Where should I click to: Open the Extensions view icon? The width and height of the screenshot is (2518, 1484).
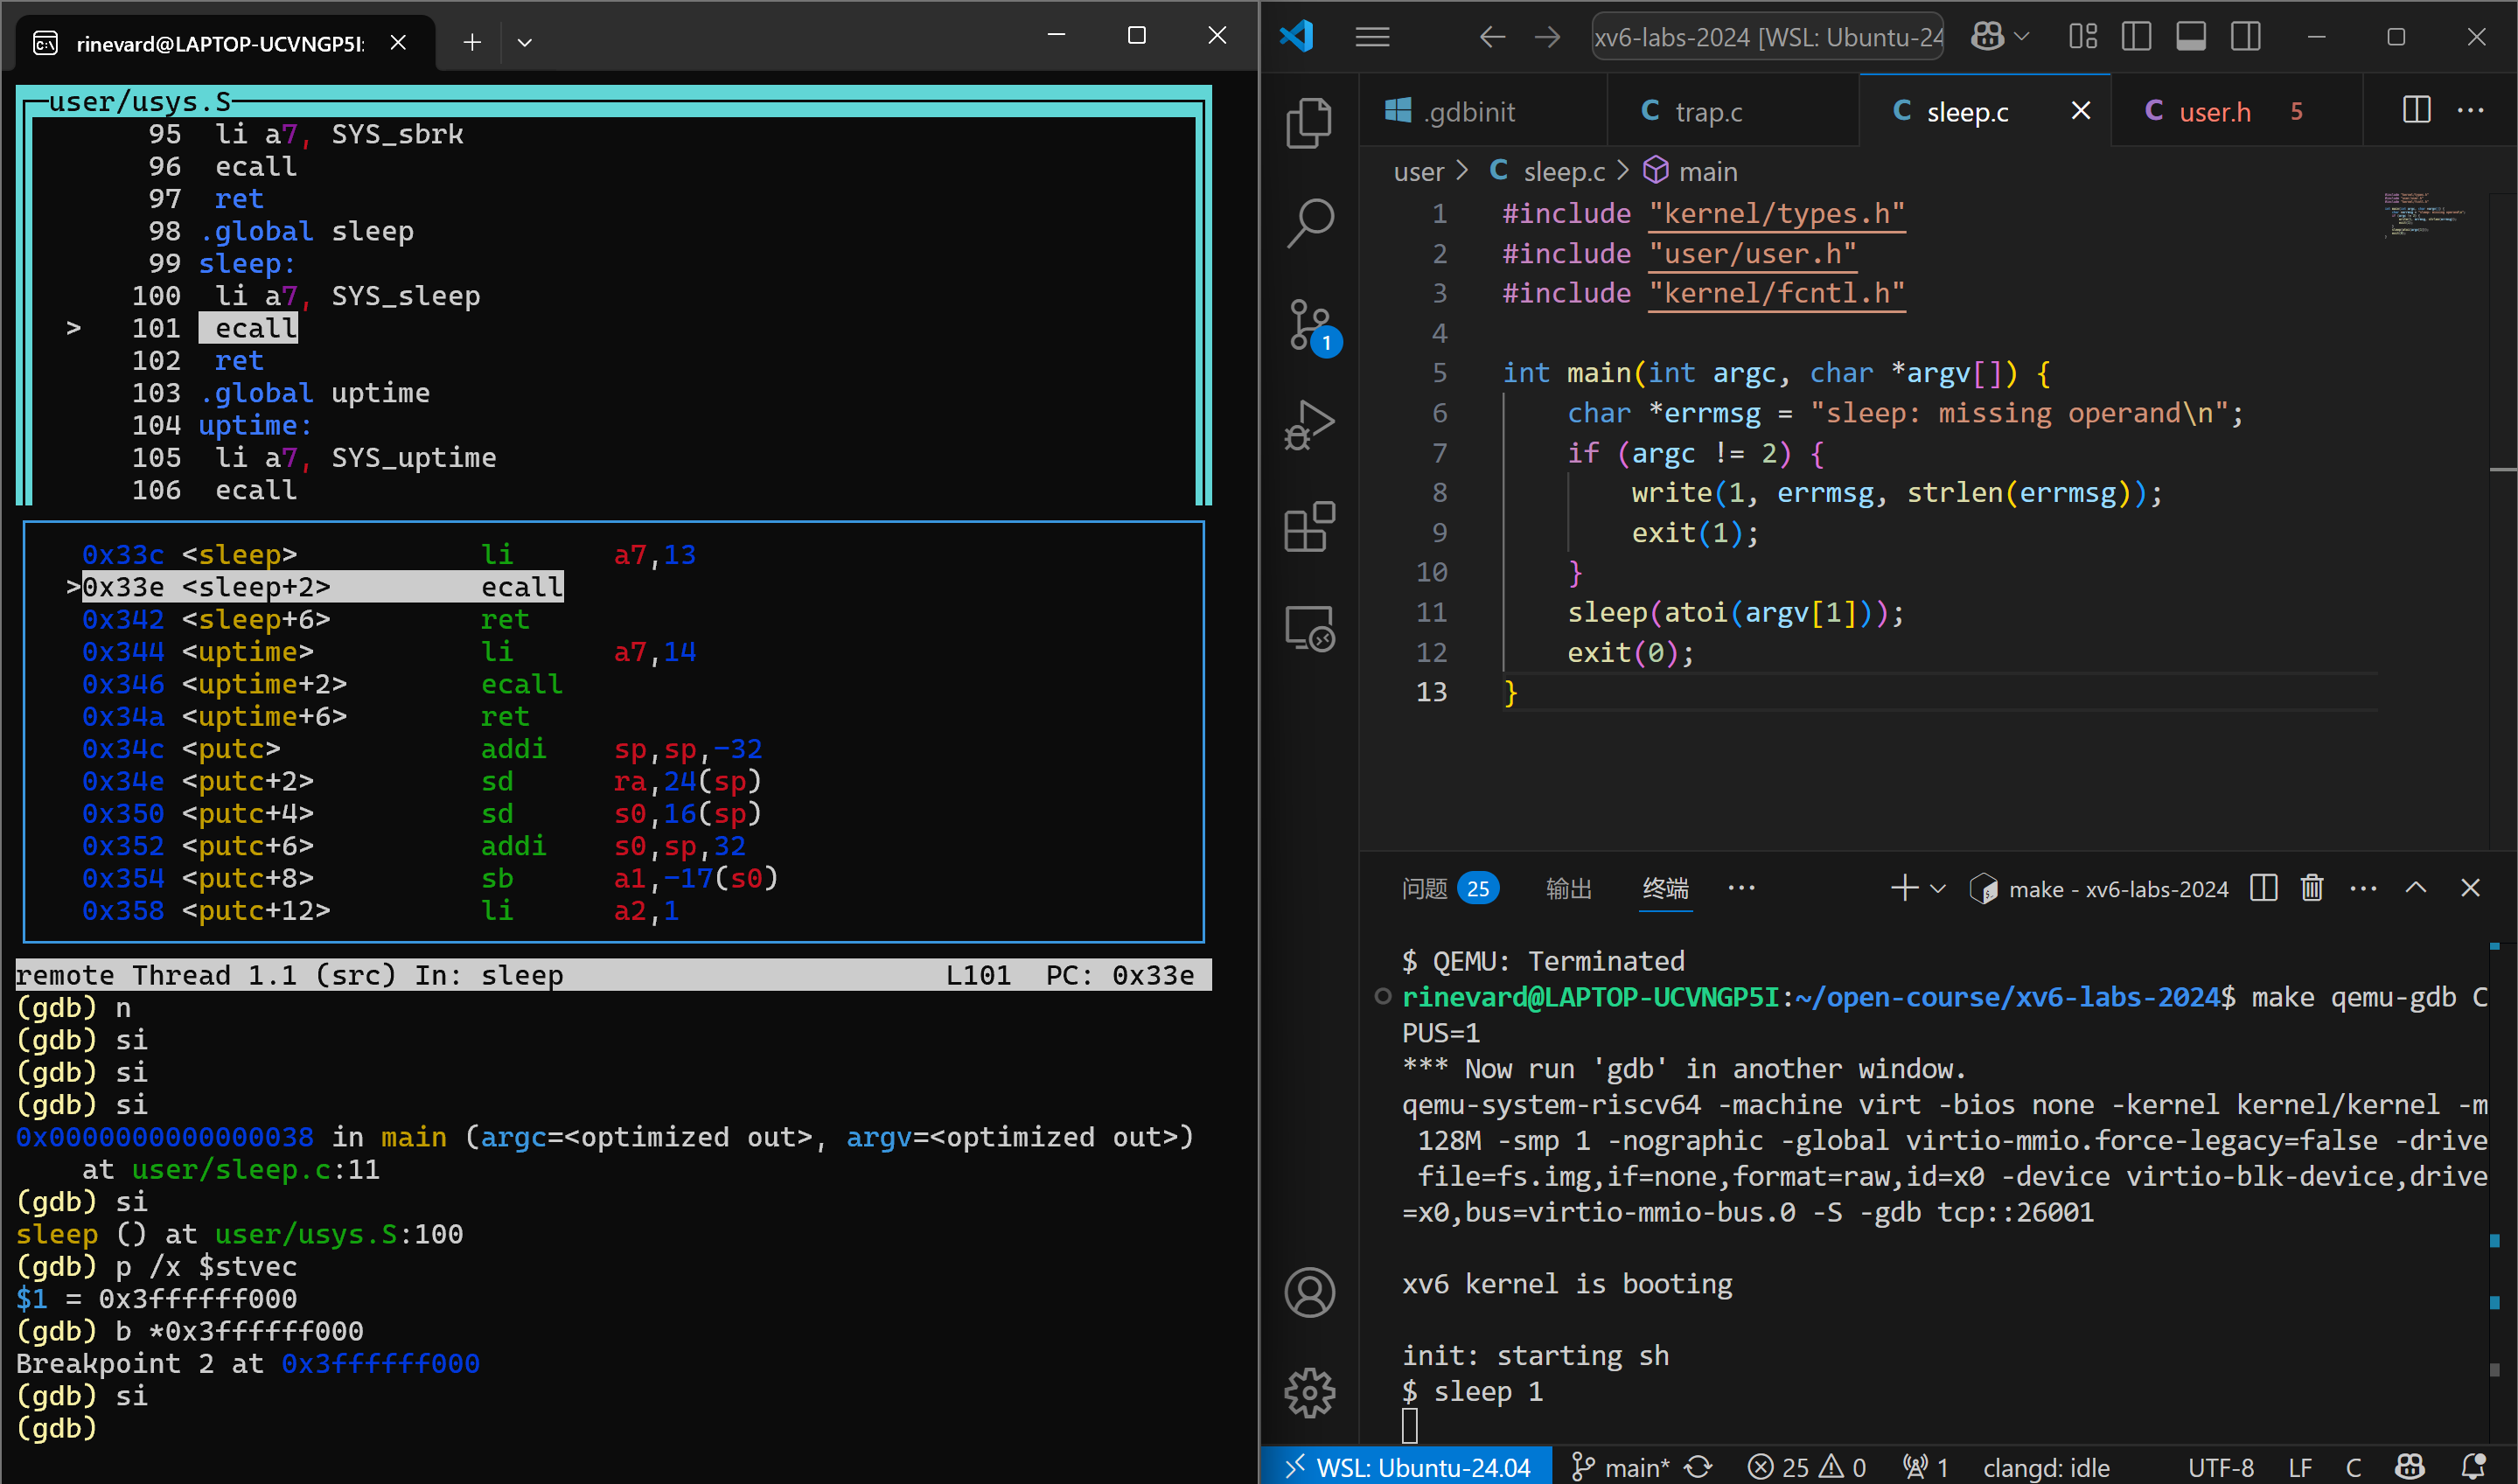click(x=1308, y=527)
